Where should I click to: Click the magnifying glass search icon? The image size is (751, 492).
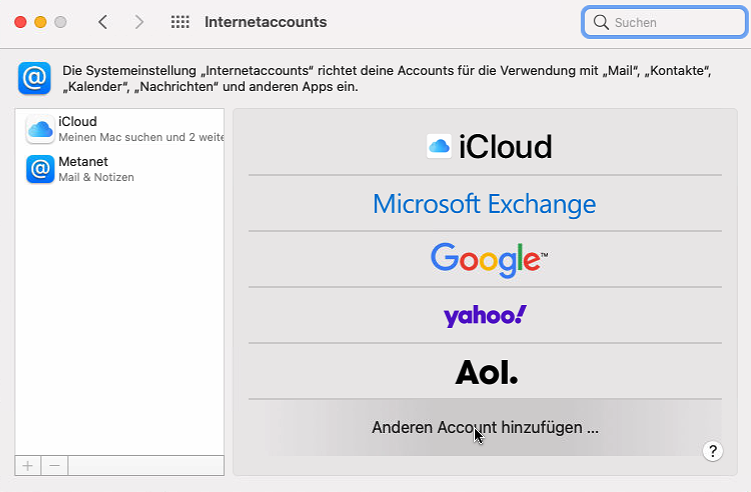[x=601, y=22]
